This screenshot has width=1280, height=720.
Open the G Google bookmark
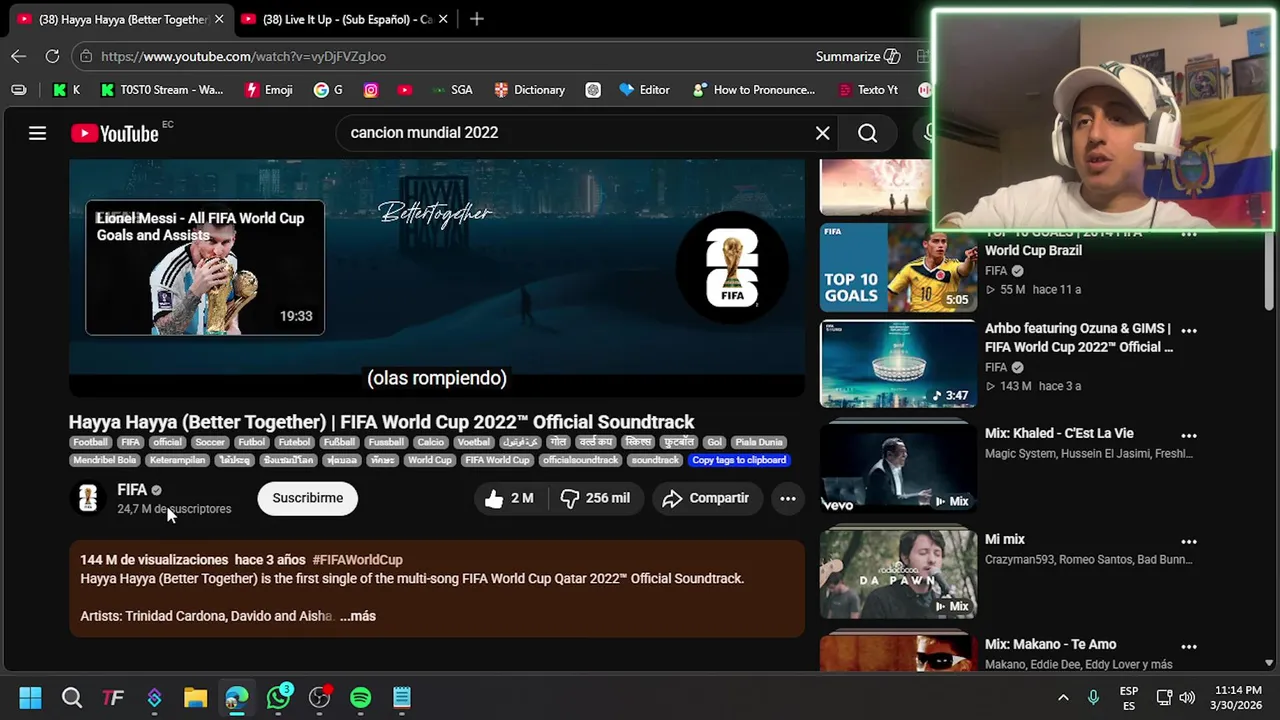click(328, 90)
